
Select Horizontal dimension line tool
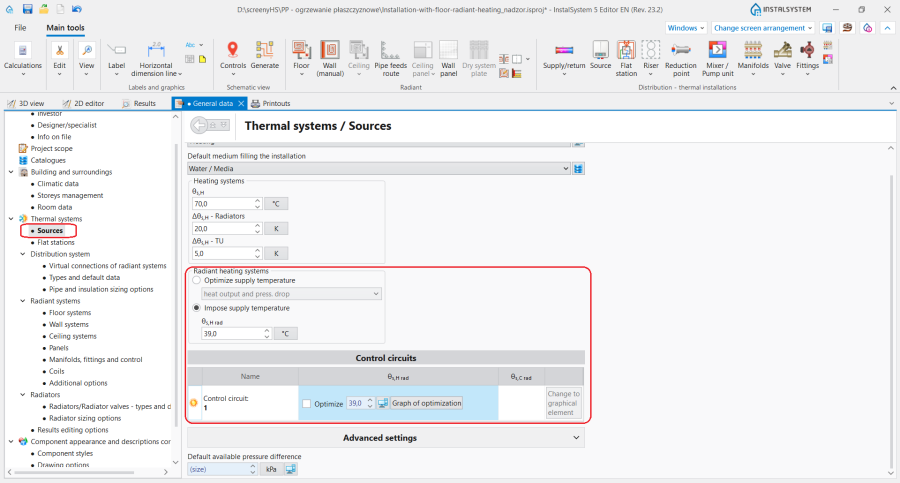tap(156, 59)
